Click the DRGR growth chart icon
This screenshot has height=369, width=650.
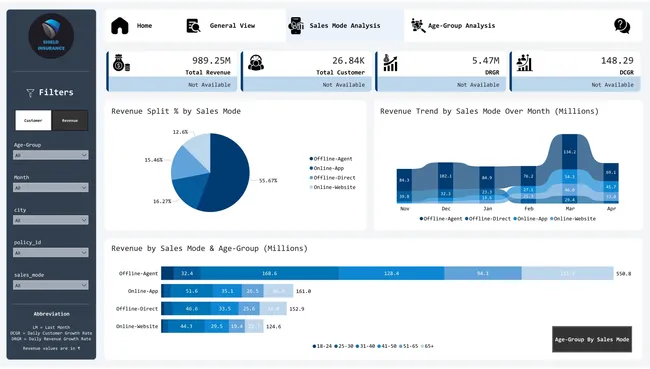tap(390, 63)
